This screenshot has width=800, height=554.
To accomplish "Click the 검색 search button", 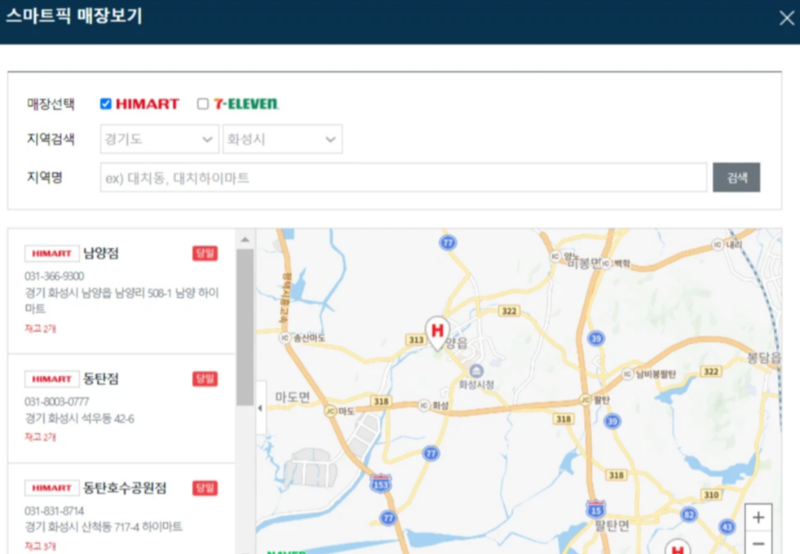I will (x=736, y=178).
